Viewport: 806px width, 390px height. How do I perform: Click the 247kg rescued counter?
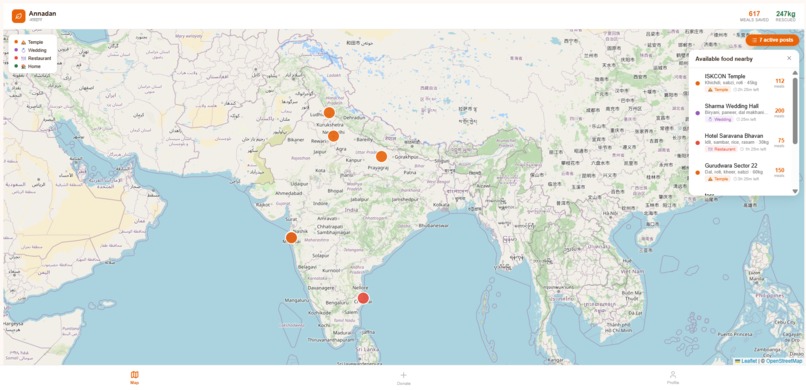pos(785,16)
